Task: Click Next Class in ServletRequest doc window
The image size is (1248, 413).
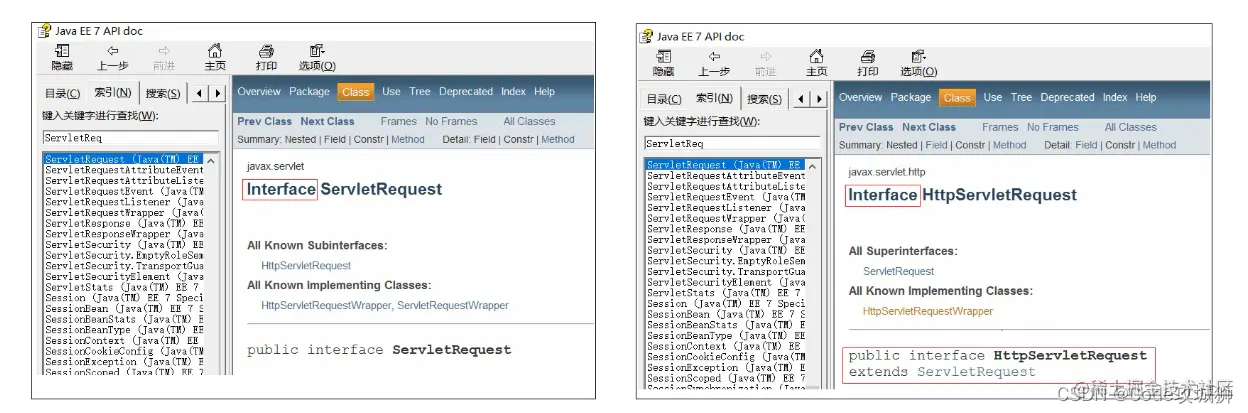Action: [327, 121]
